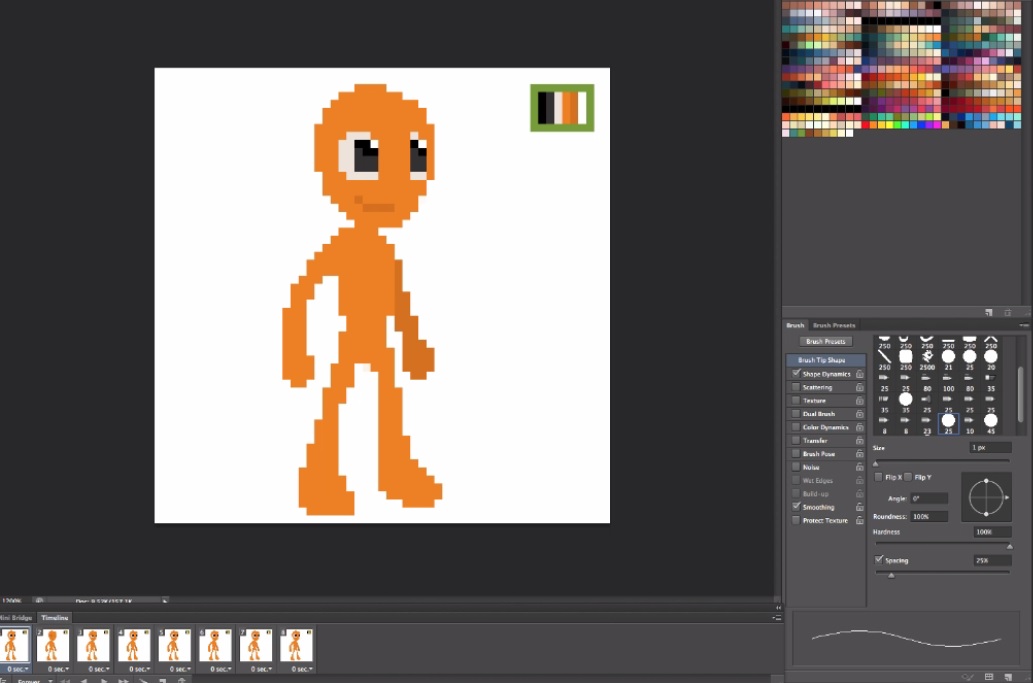Uncheck the Spacing checkbox
The image size is (1033, 683).
[879, 560]
